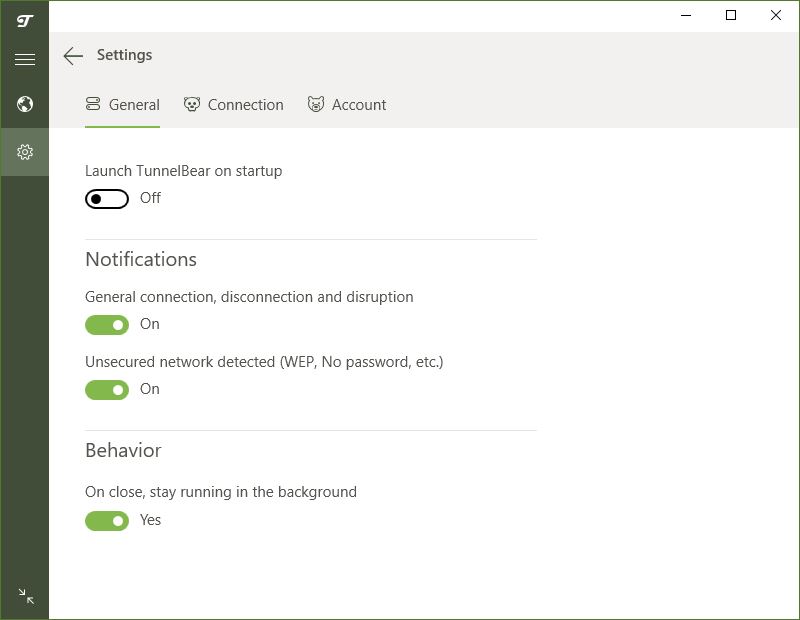Click the Off label beside startup toggle
The width and height of the screenshot is (800, 620).
click(x=151, y=198)
